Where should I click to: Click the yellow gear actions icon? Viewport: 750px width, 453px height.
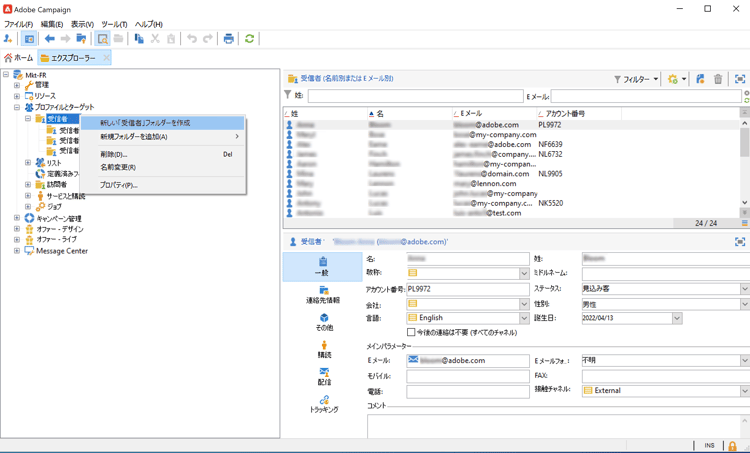673,79
